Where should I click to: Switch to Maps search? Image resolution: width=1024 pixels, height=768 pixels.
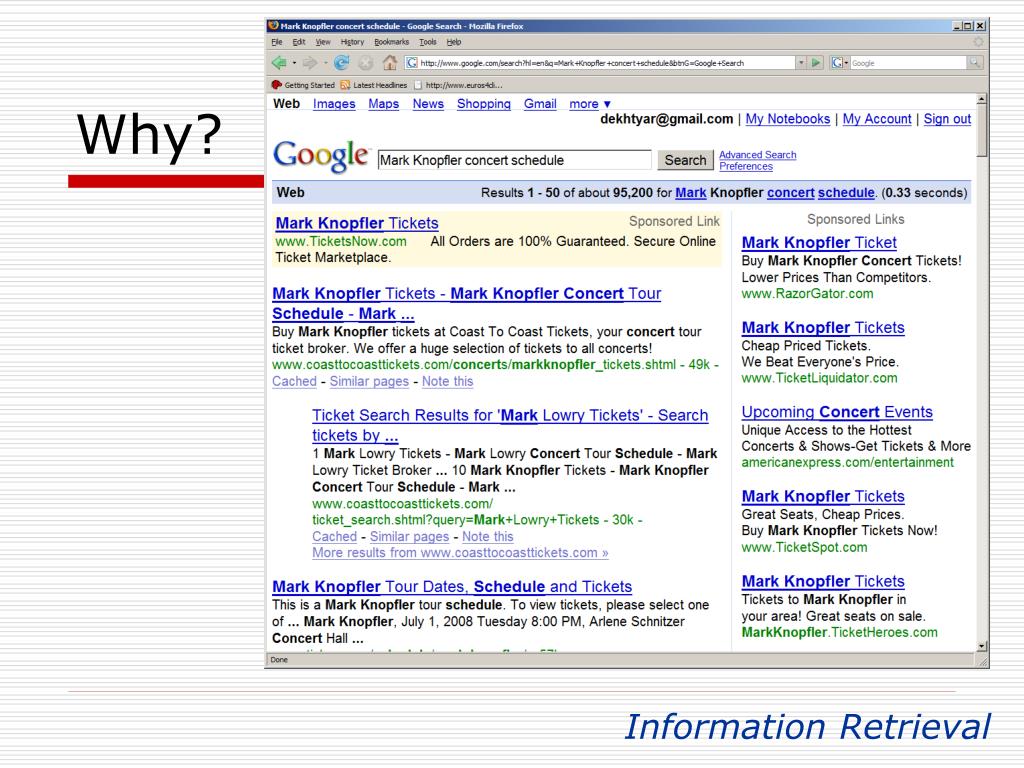(x=383, y=104)
